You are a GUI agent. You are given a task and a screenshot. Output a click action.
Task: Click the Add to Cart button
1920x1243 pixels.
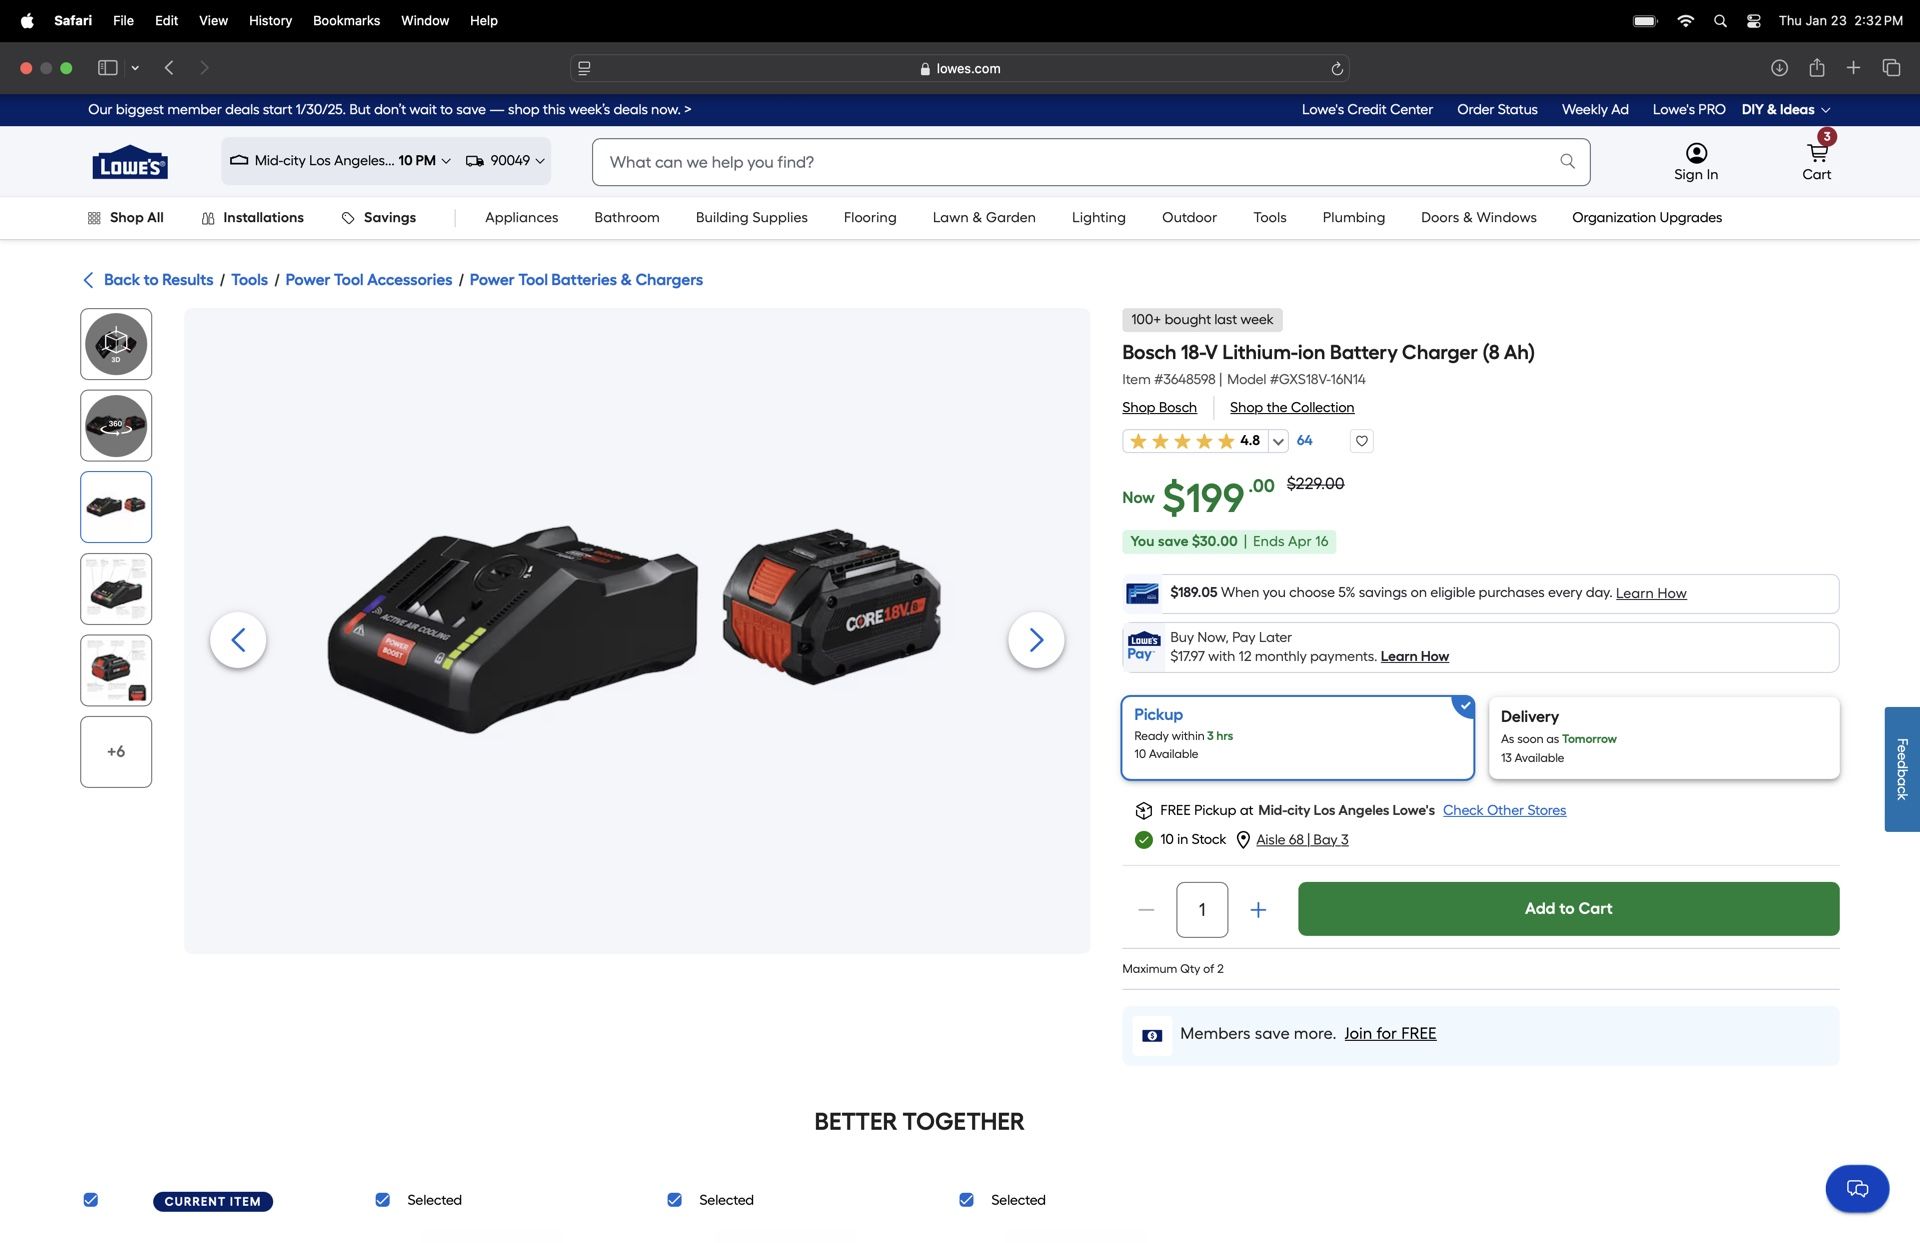point(1567,908)
